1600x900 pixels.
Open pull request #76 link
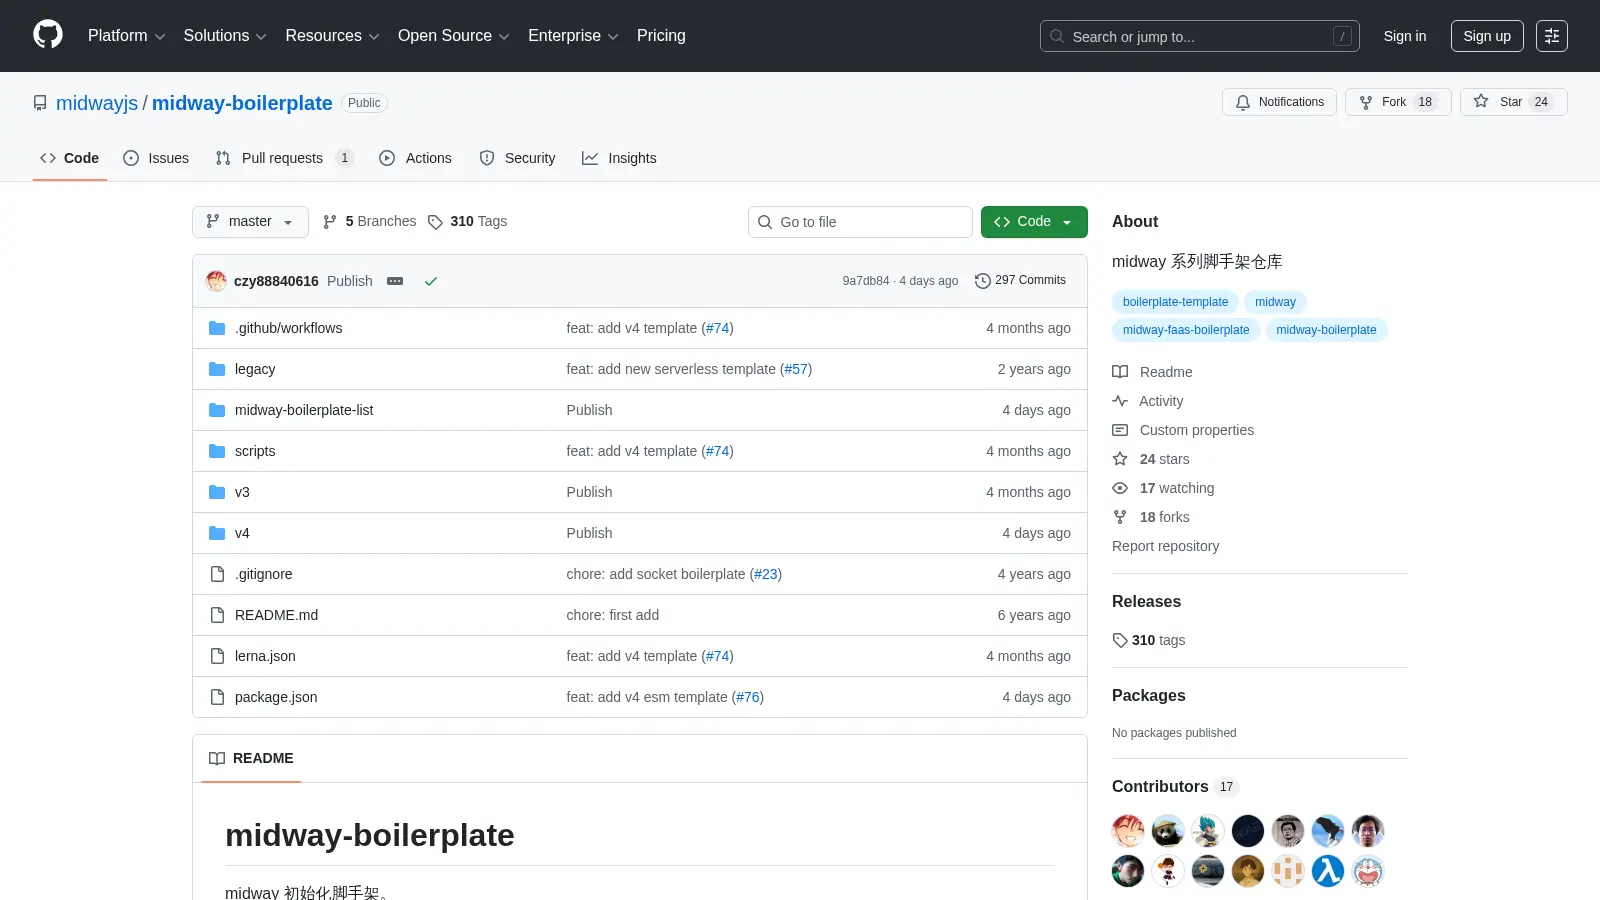click(748, 697)
